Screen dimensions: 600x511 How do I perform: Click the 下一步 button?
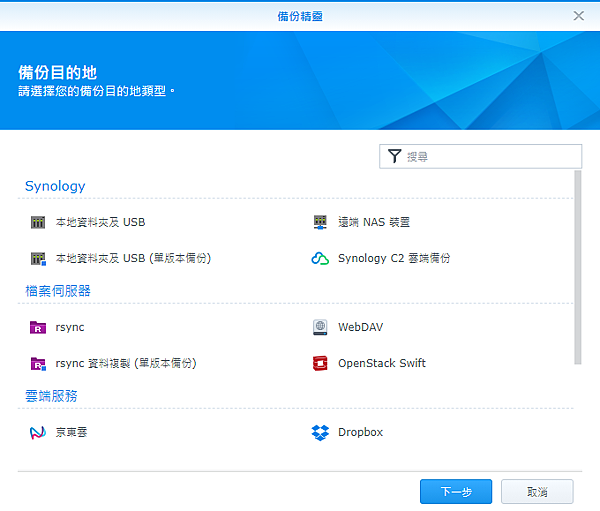[x=456, y=491]
